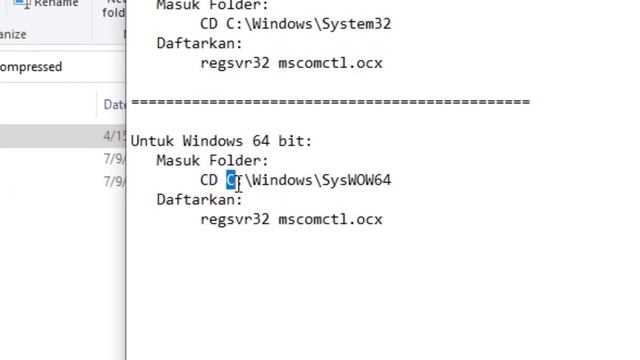Sort files by the Date column header
Viewport: 640px width, 360px height.
[114, 104]
